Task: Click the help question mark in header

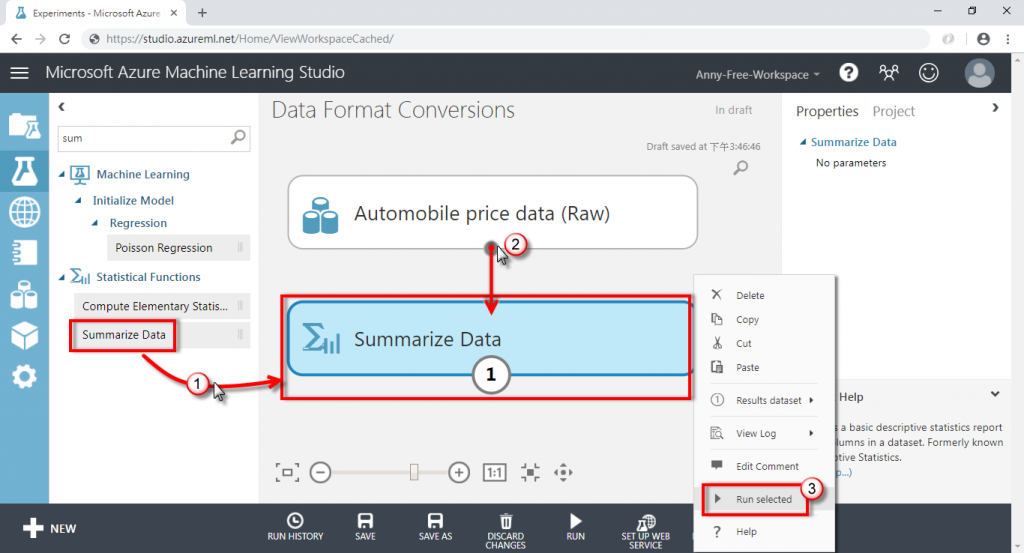Action: click(848, 72)
